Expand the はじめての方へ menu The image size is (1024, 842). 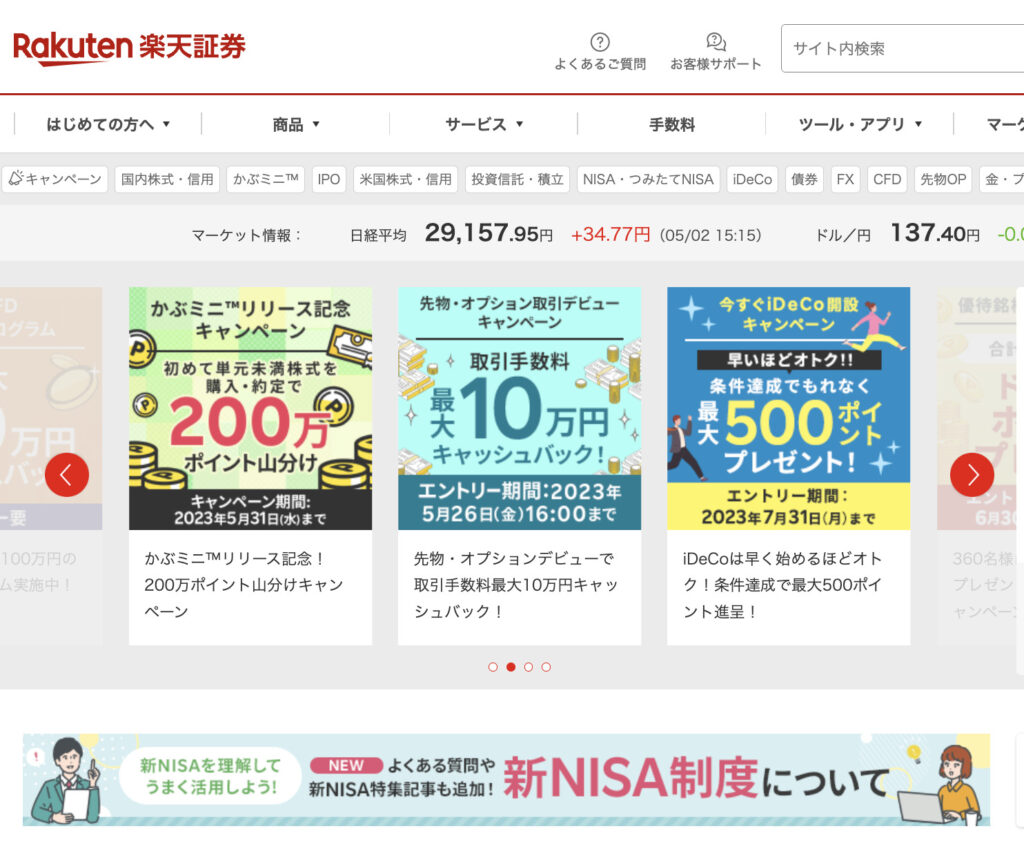point(108,124)
